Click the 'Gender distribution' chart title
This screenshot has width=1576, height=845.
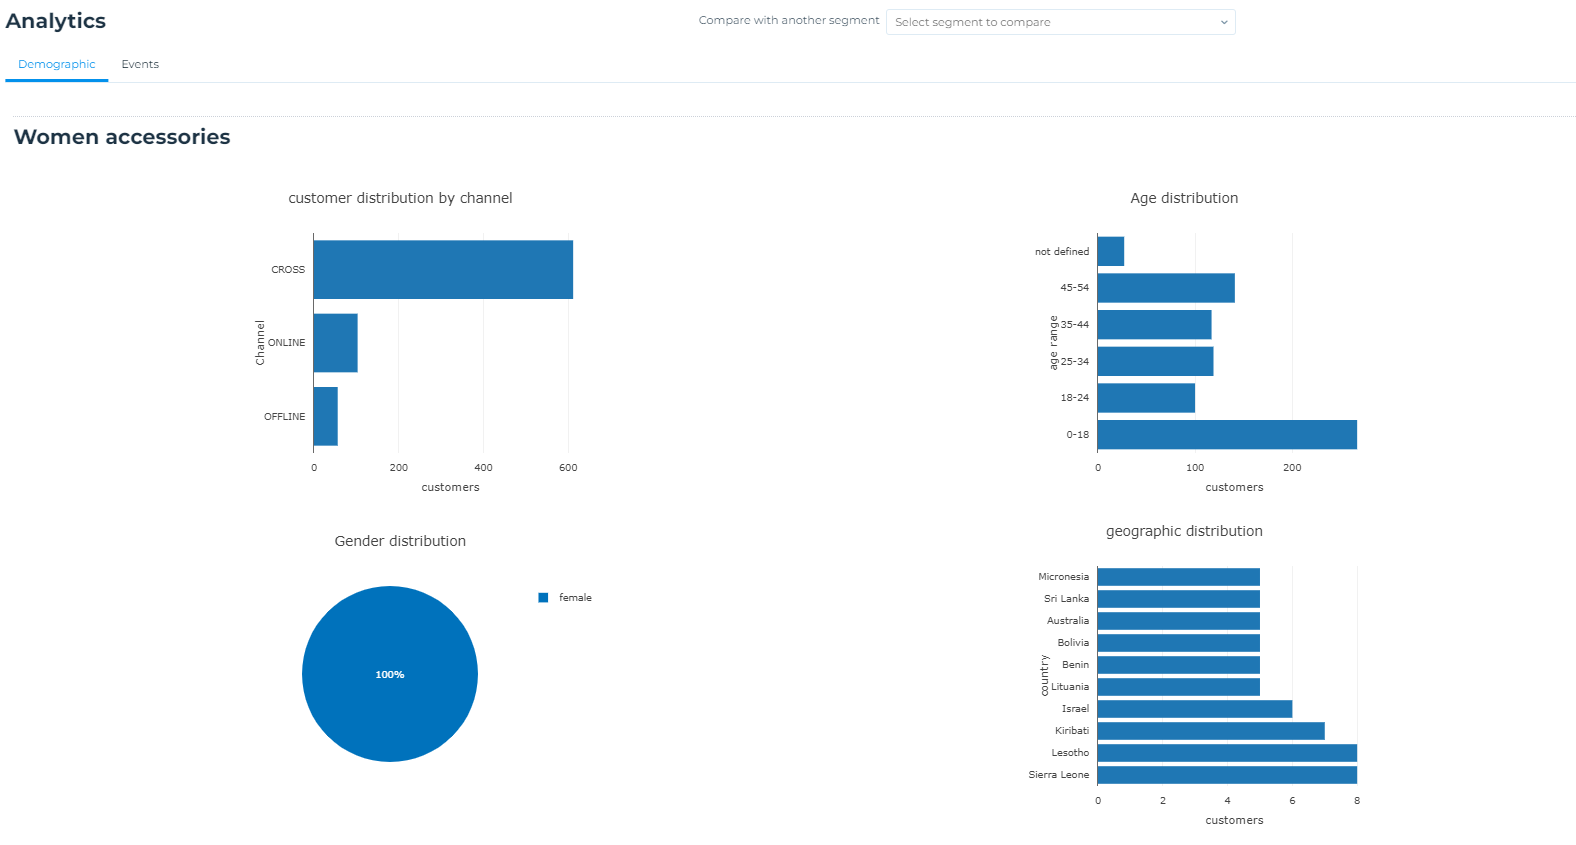400,541
